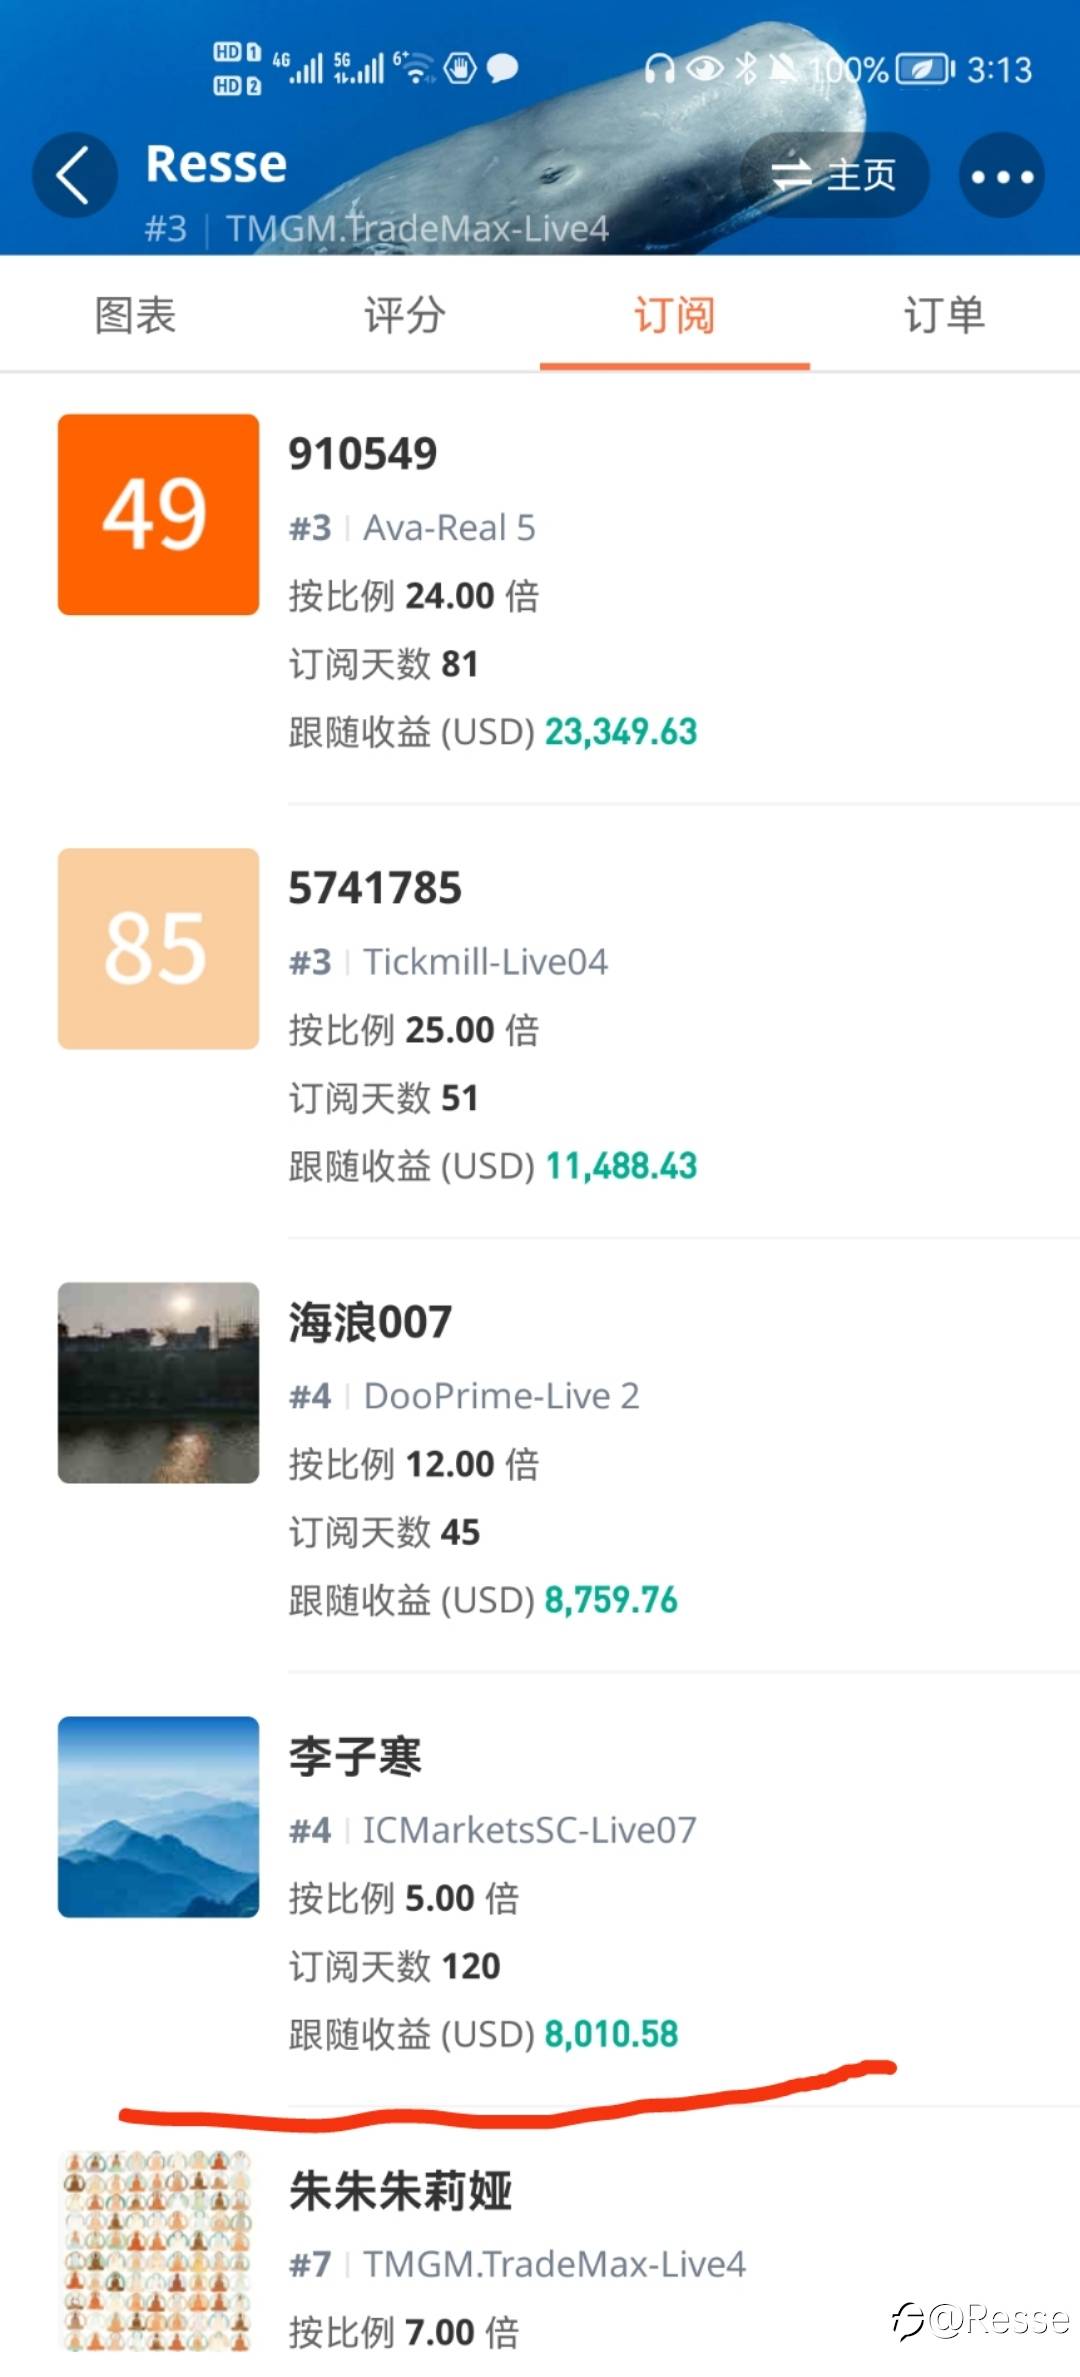Screen dimensions: 1080x2377
Task: Tap the 朱朱朱莉娅 subscriber name
Action: click(x=400, y=2190)
